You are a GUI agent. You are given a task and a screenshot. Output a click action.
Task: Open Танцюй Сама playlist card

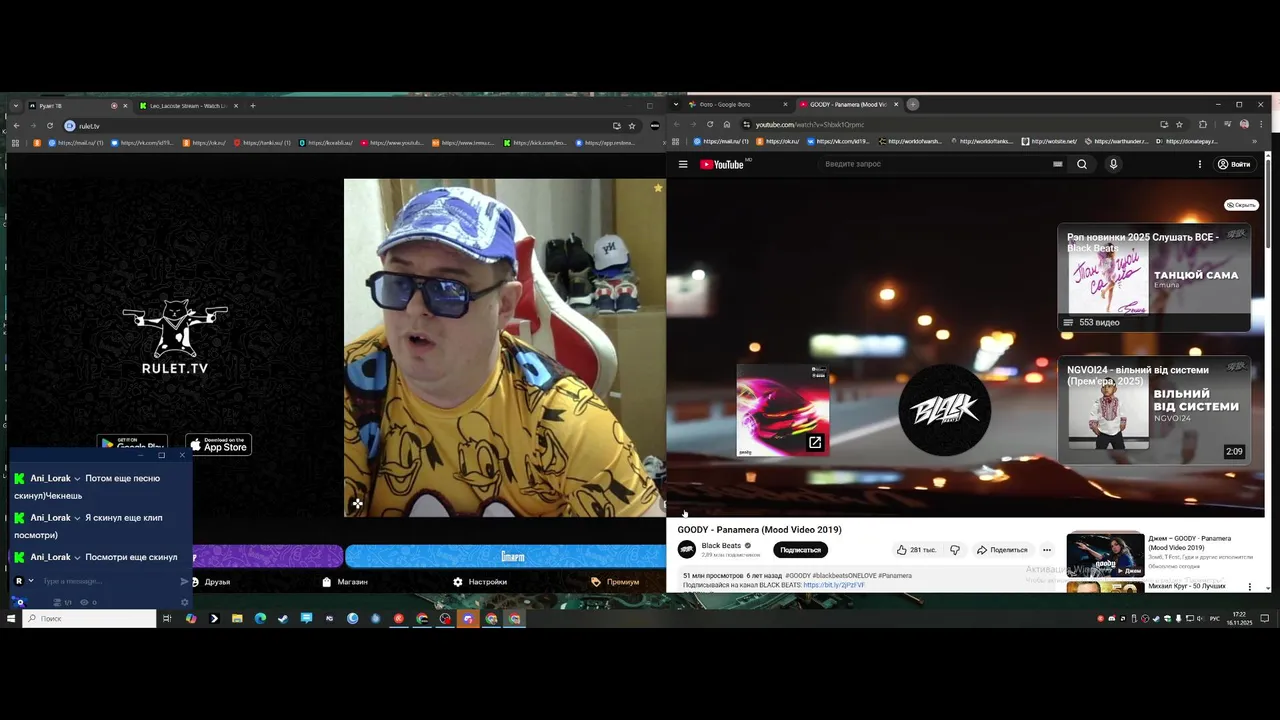coord(1154,277)
